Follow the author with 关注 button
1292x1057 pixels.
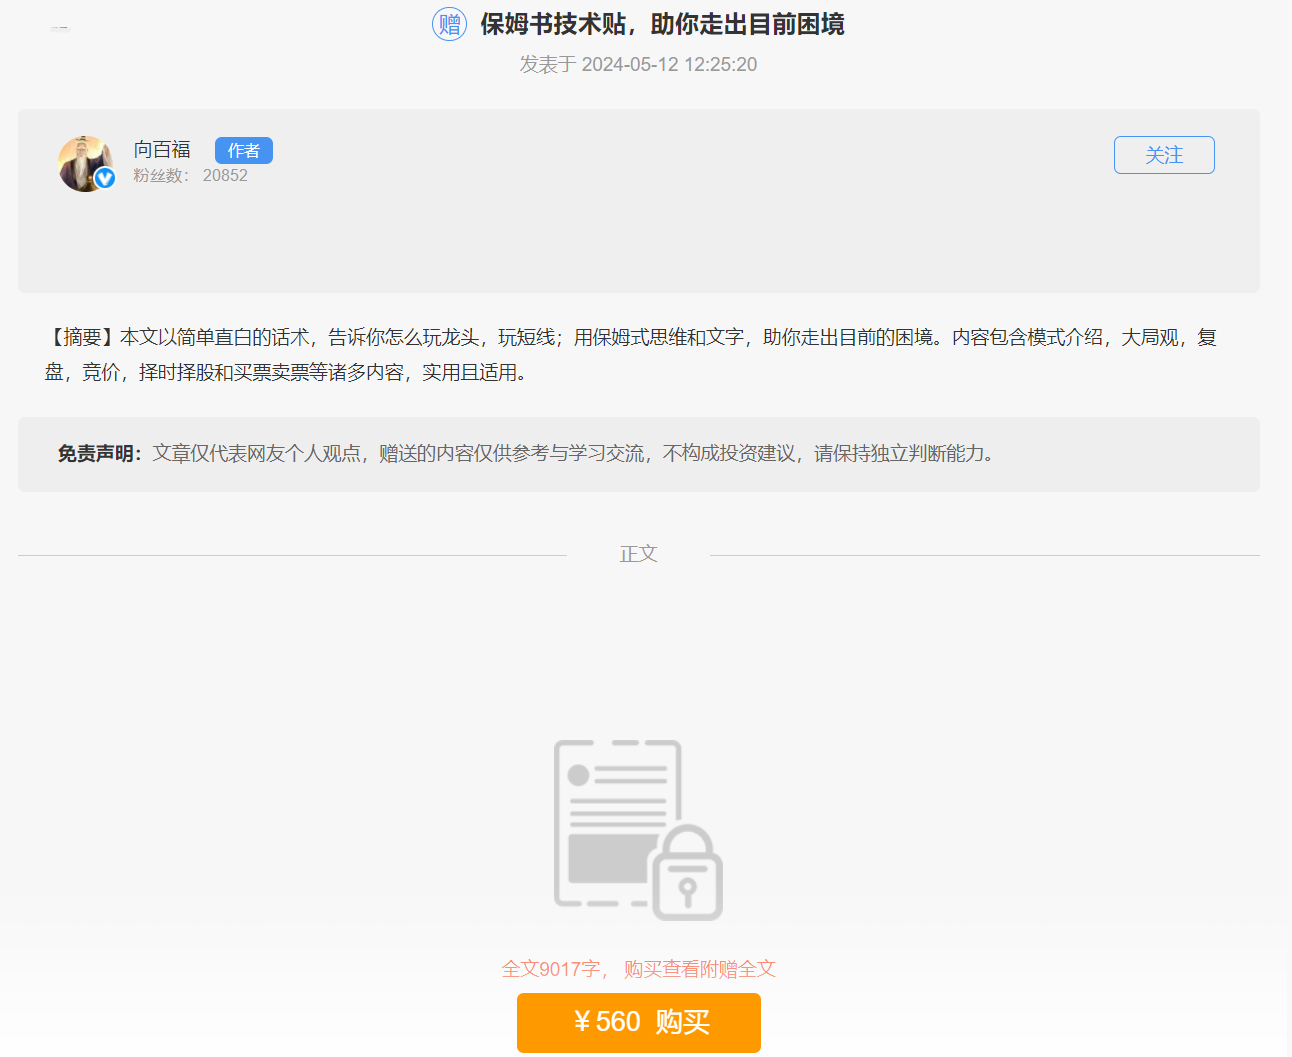pyautogui.click(x=1163, y=155)
